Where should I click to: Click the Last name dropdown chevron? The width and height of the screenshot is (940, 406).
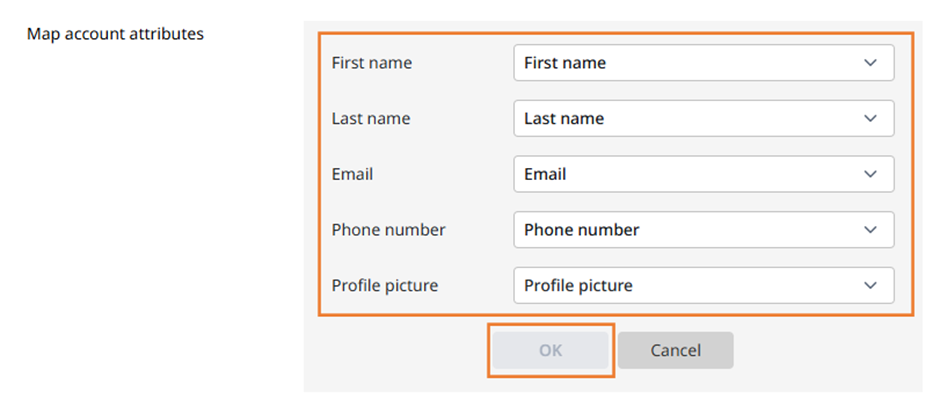coord(870,118)
